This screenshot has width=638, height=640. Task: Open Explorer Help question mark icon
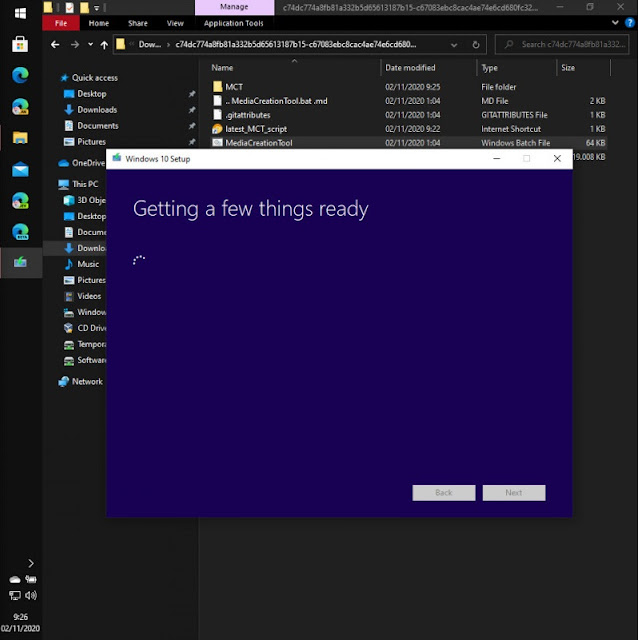click(629, 23)
